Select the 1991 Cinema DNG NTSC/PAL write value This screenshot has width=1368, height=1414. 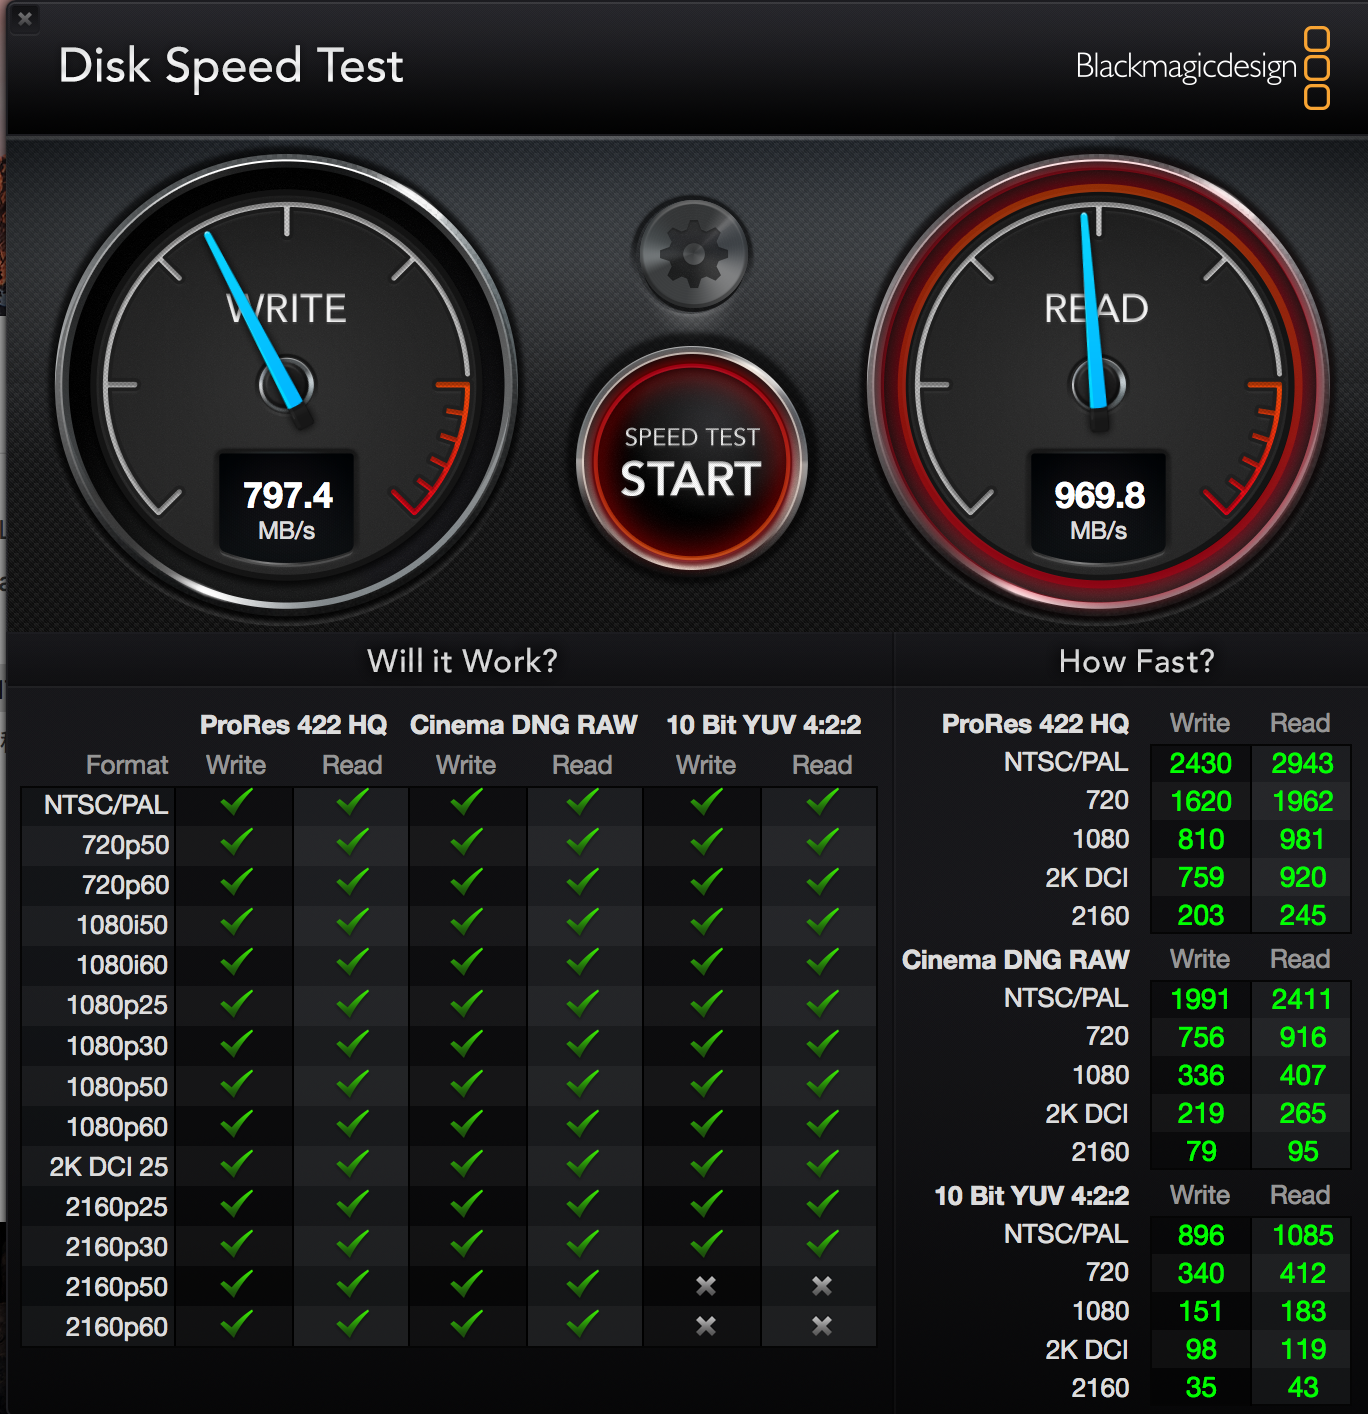point(1200,1000)
